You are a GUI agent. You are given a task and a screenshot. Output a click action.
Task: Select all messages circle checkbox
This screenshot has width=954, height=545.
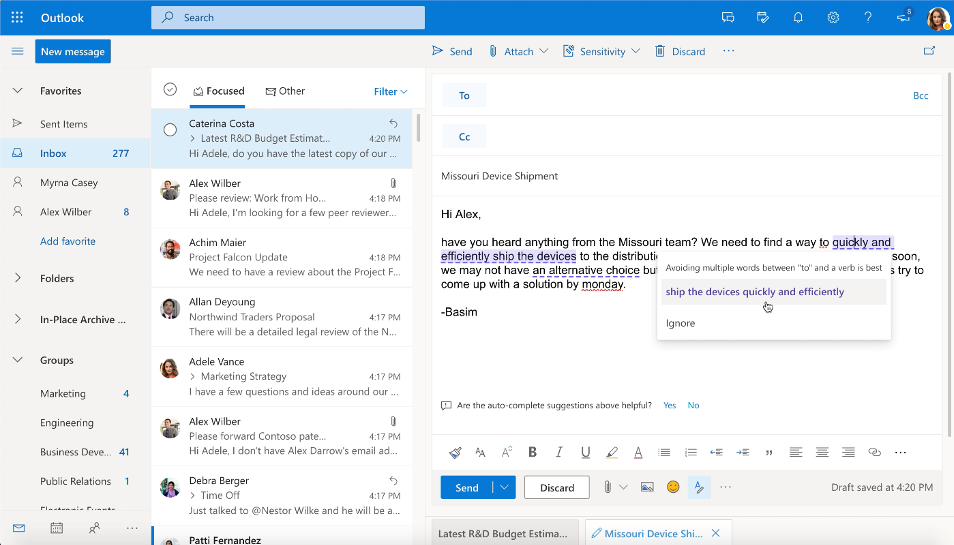click(170, 89)
